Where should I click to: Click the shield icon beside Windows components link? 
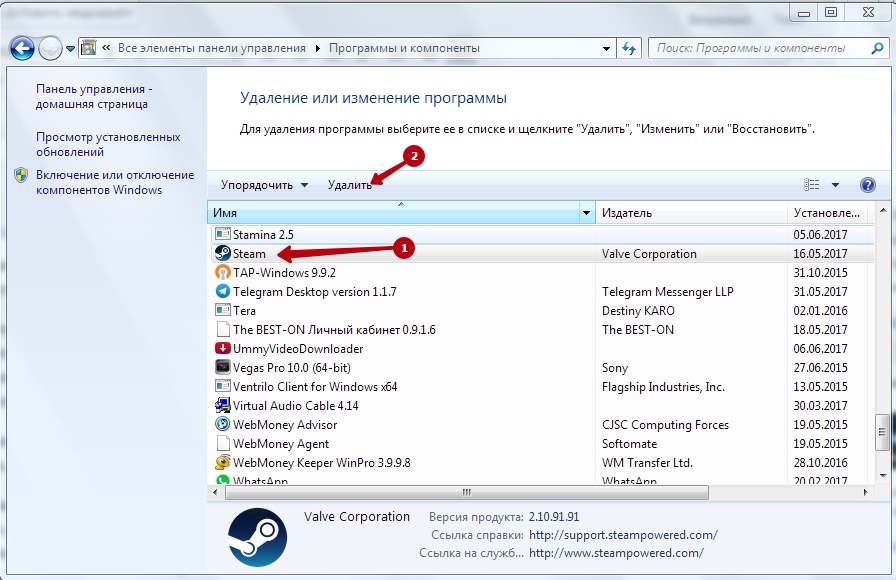[x=21, y=175]
